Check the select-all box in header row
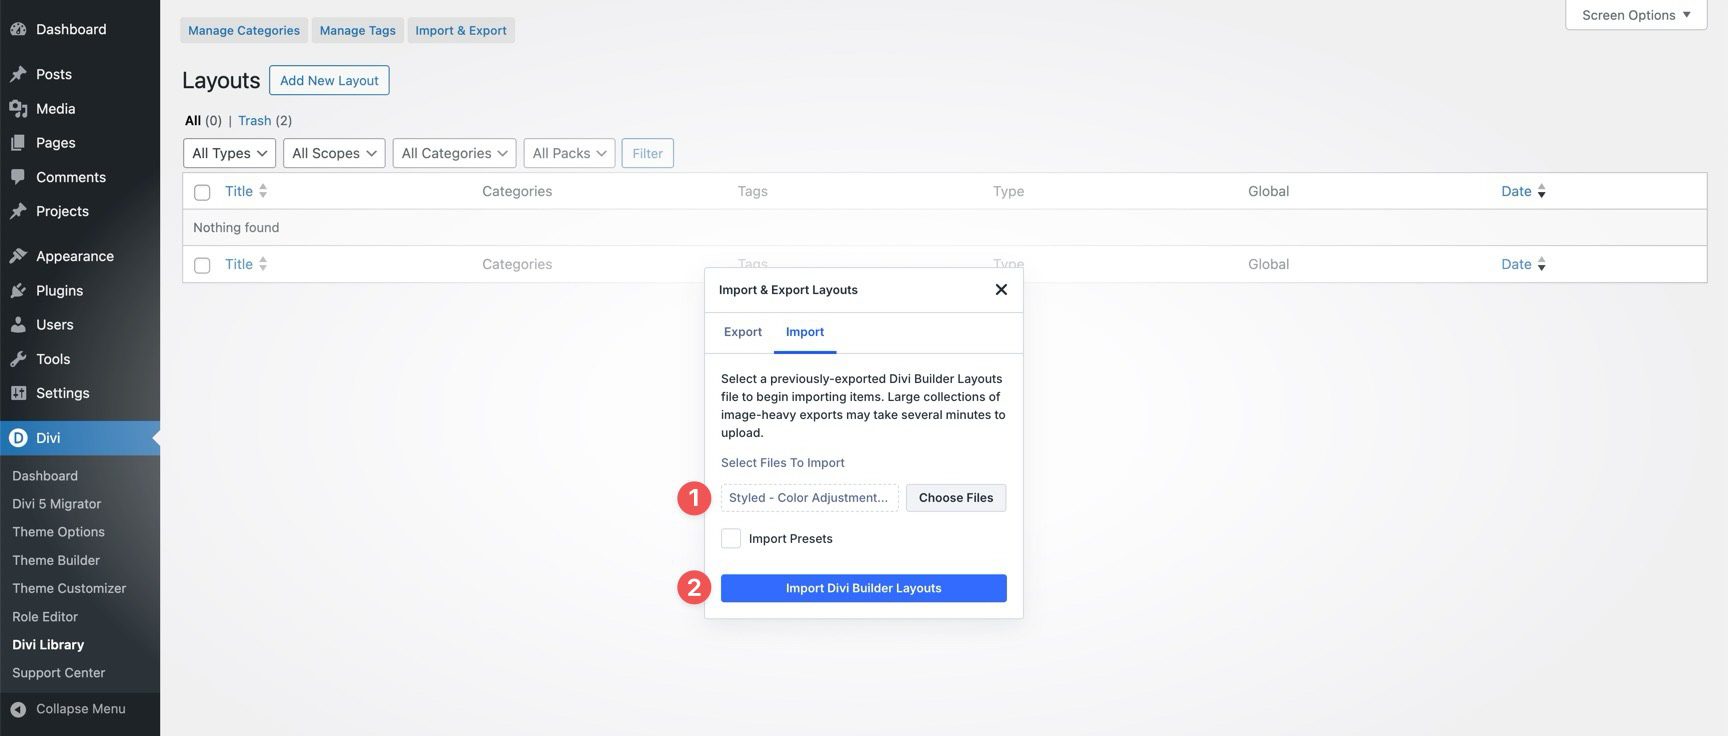Viewport: 1728px width, 736px height. (202, 192)
